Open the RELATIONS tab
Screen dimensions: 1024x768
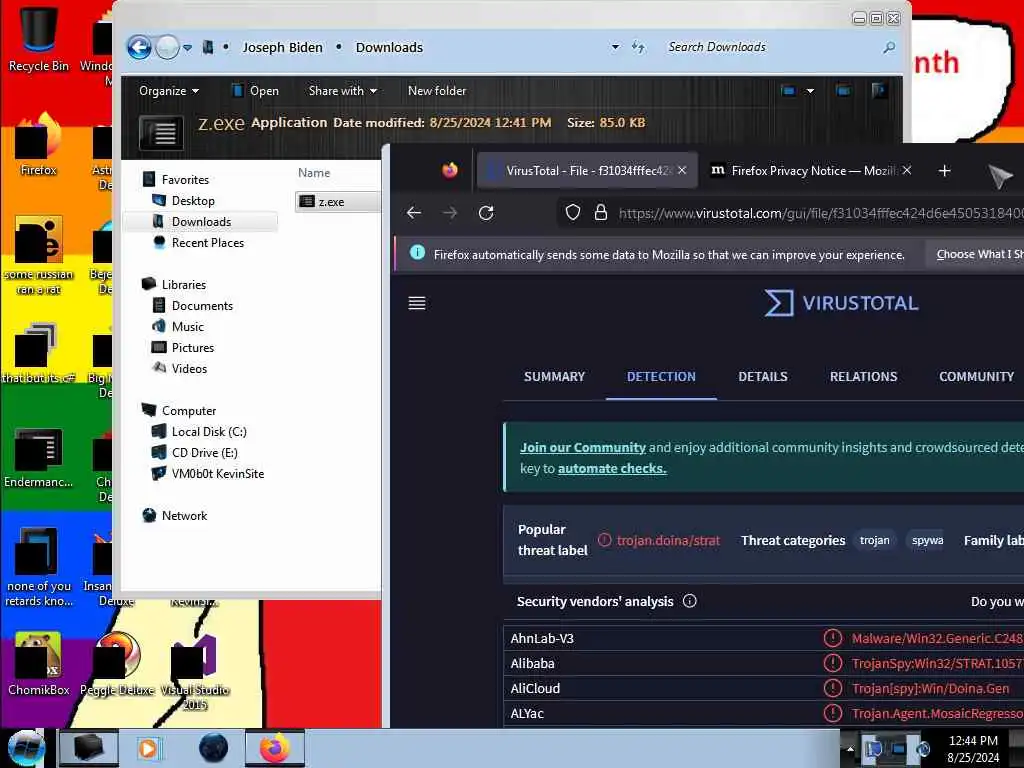pyautogui.click(x=863, y=377)
